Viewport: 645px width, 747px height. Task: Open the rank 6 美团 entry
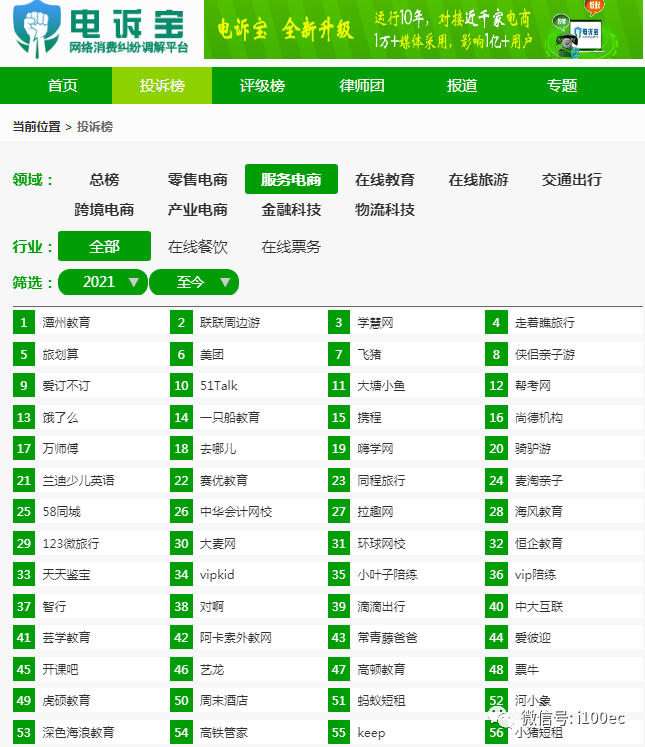click(211, 354)
